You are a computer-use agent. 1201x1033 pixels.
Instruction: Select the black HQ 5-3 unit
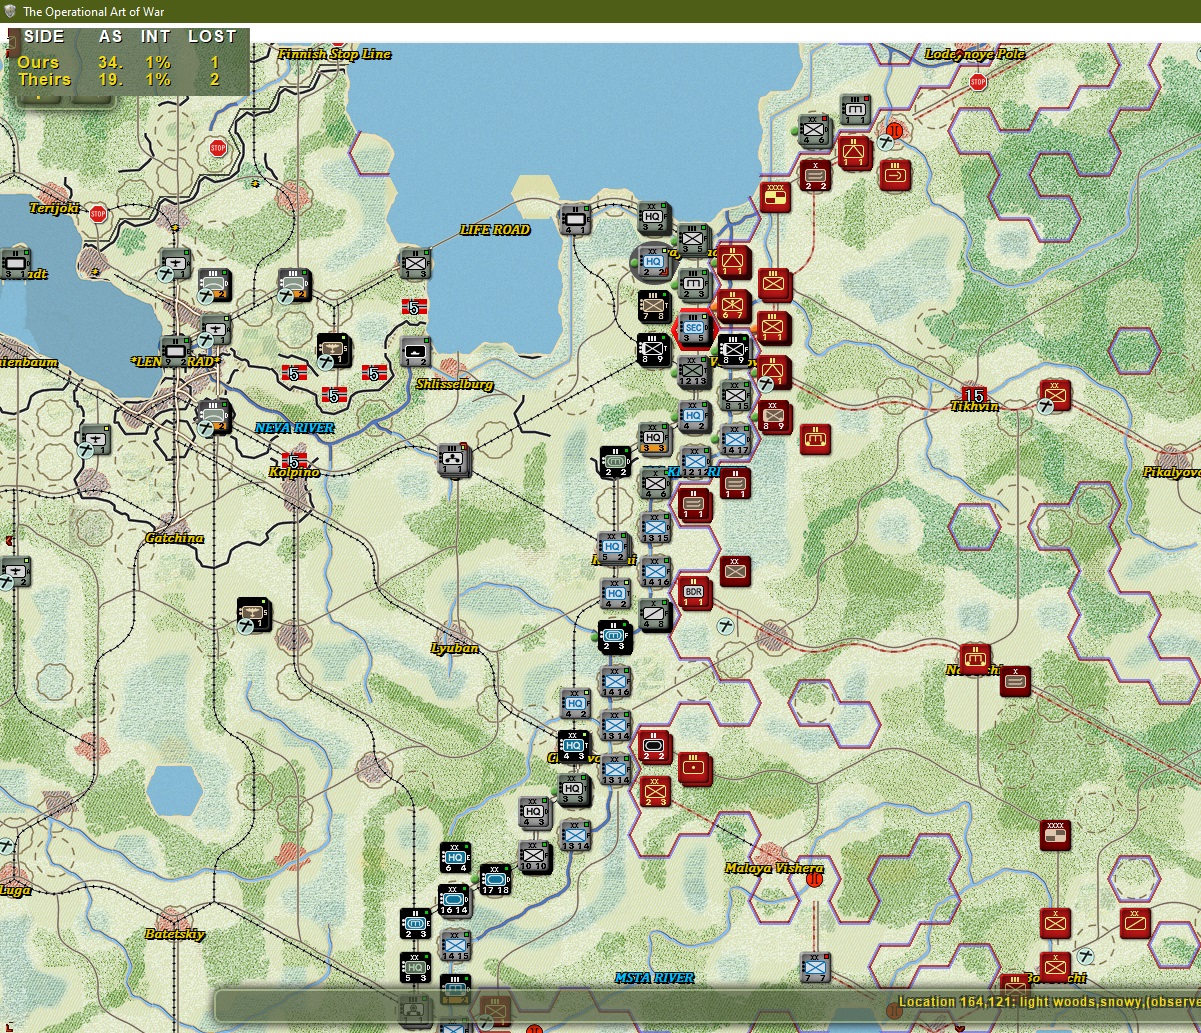(x=415, y=967)
